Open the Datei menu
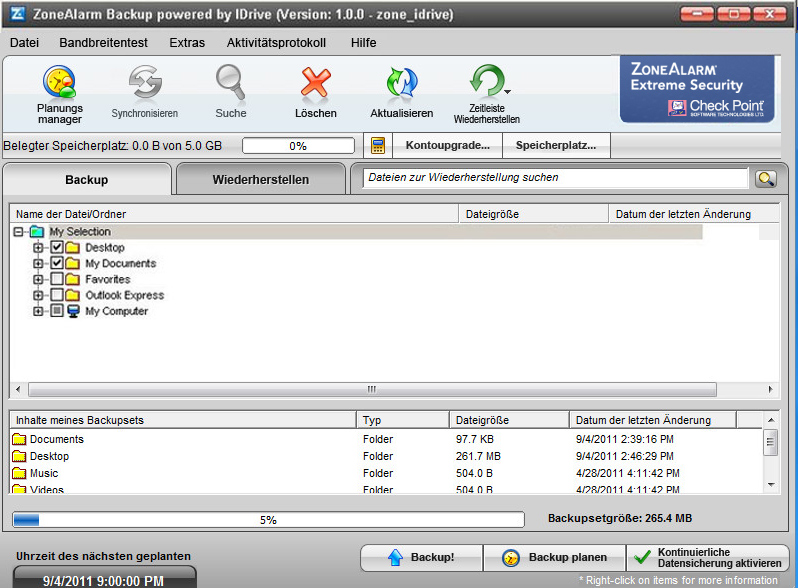This screenshot has height=588, width=798. click(24, 43)
